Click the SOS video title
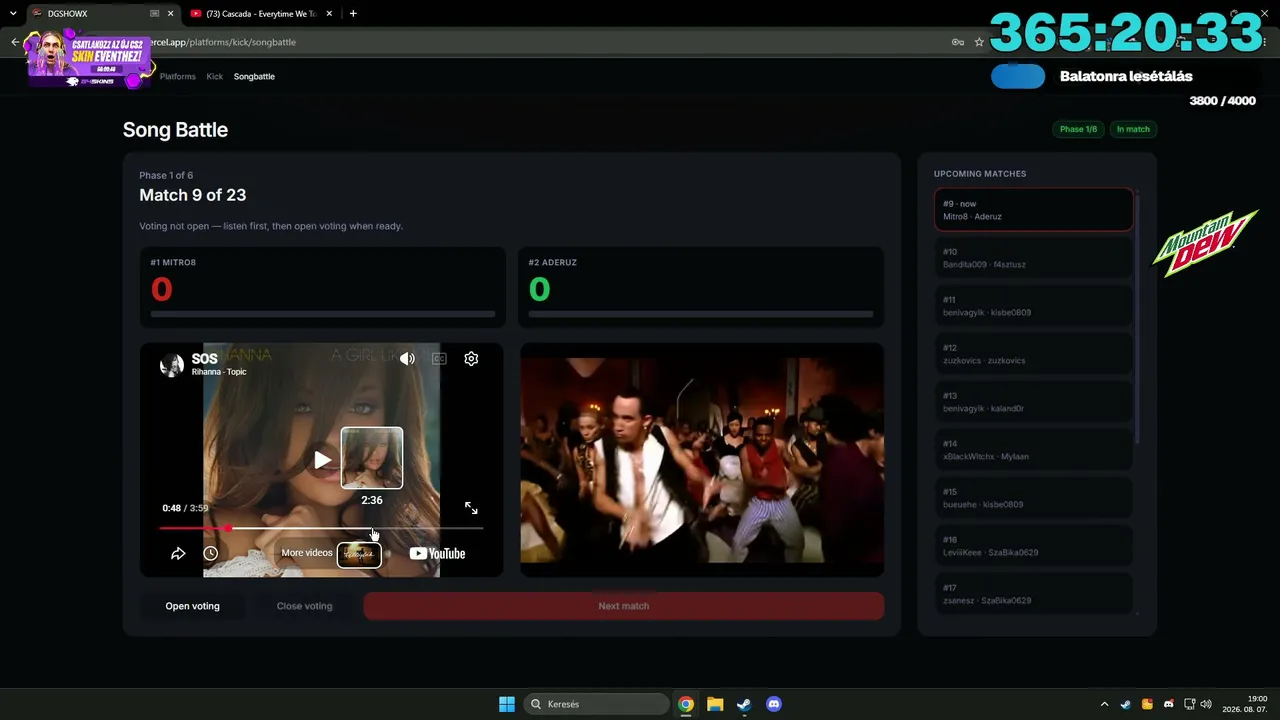This screenshot has height=720, width=1280. coord(204,359)
